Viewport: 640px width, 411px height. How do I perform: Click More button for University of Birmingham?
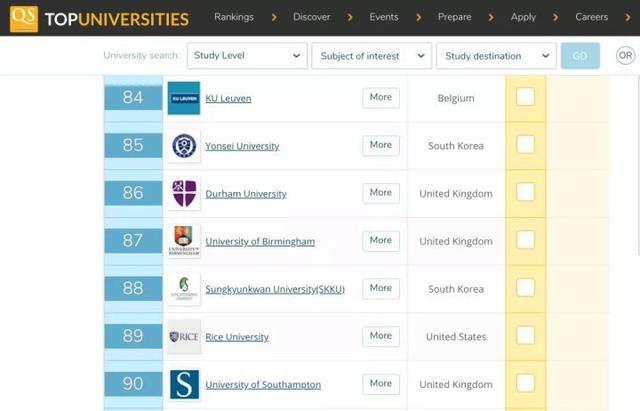pyautogui.click(x=381, y=241)
